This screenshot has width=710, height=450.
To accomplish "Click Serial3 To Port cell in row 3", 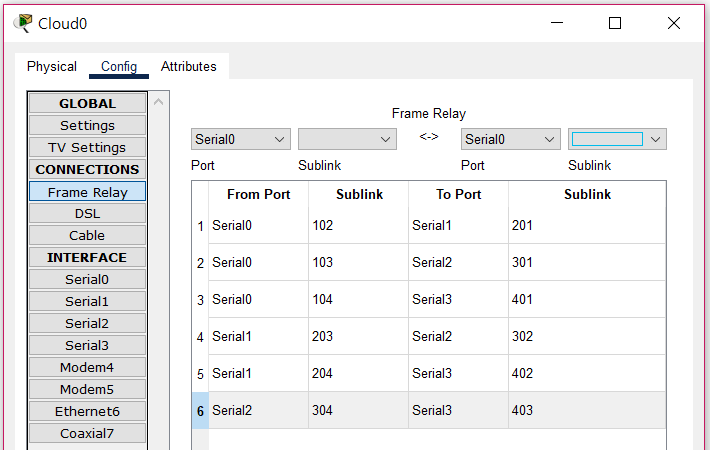I will pyautogui.click(x=459, y=300).
